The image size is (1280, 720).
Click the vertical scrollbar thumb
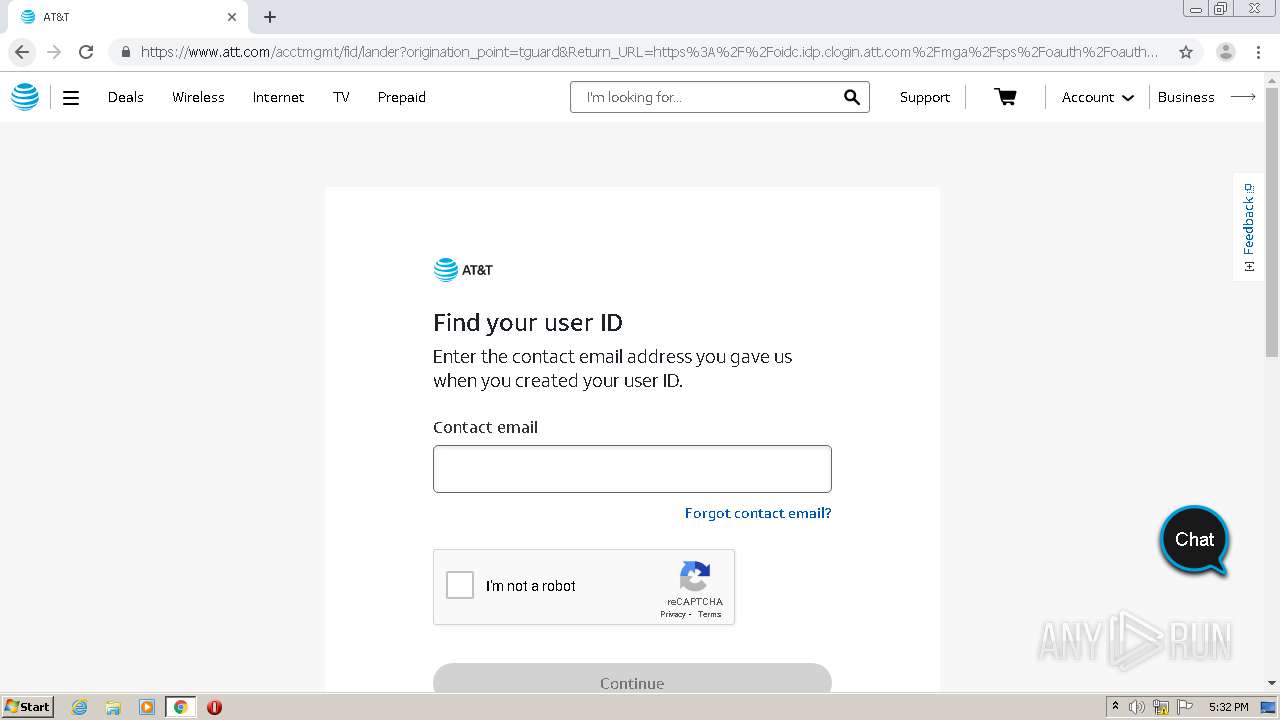tap(1272, 220)
